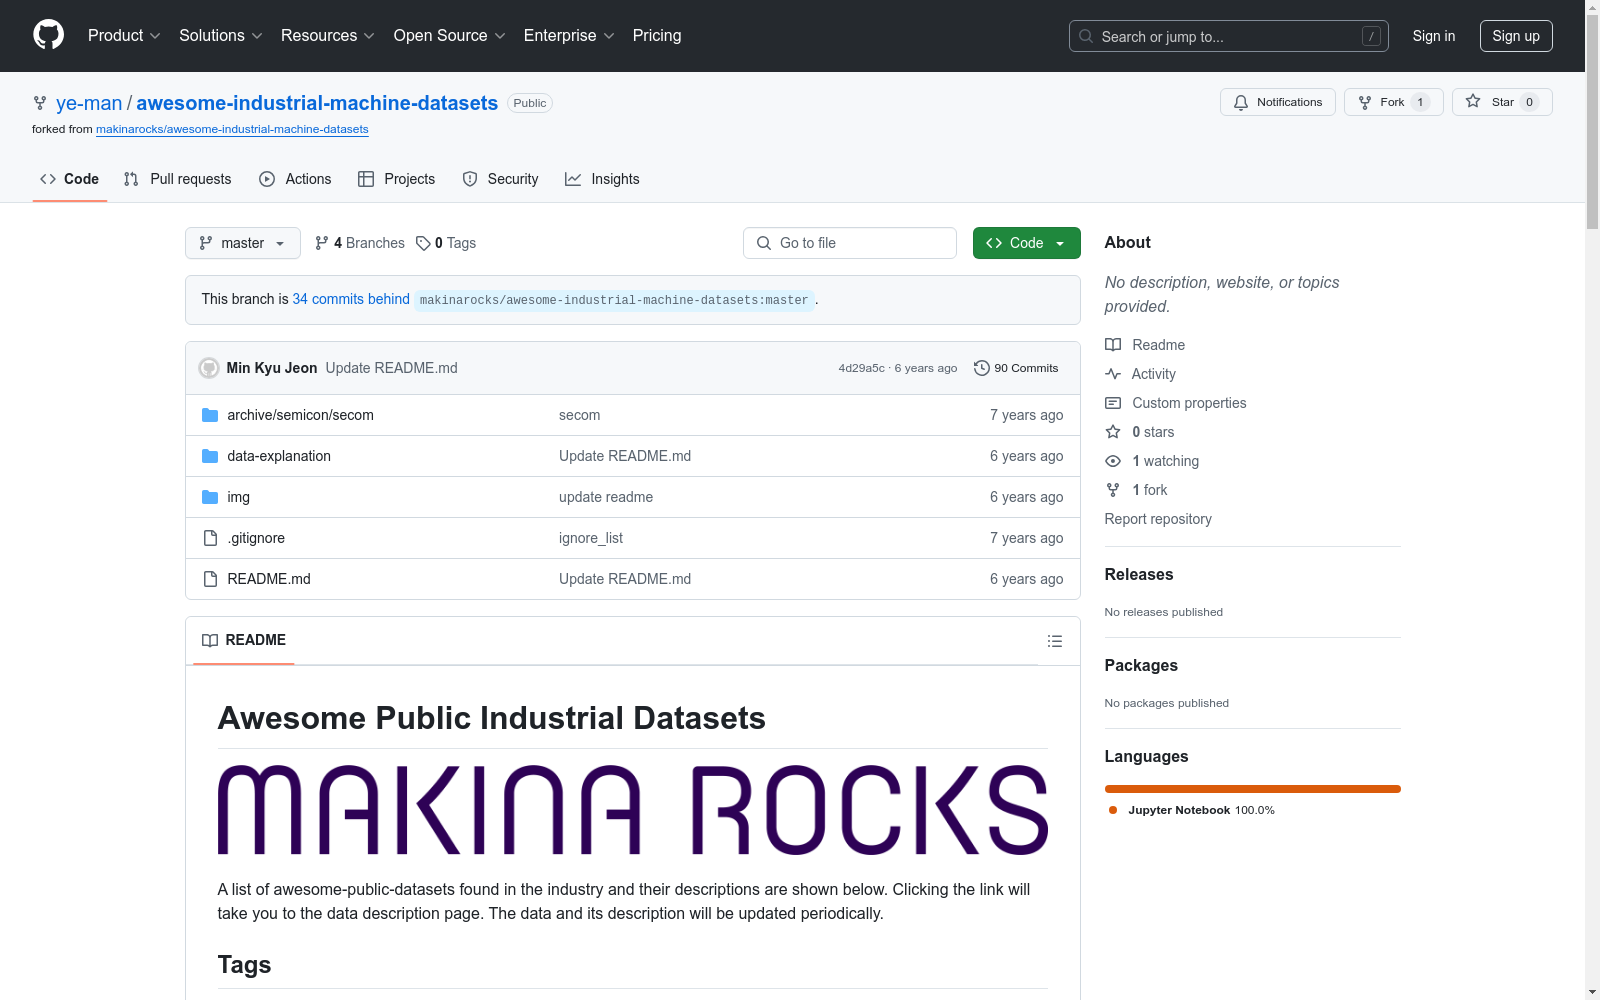Click the GitHub logo icon
Screen dimensions: 1600x1000
click(48, 35)
